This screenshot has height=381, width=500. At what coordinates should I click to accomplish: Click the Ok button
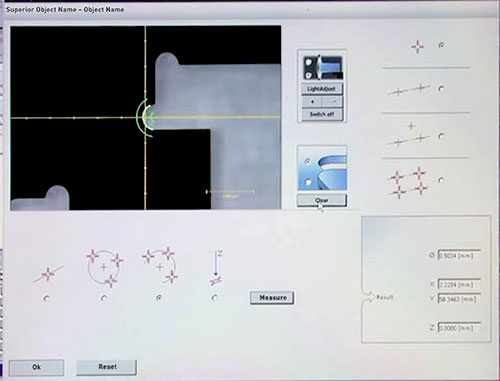pos(36,367)
